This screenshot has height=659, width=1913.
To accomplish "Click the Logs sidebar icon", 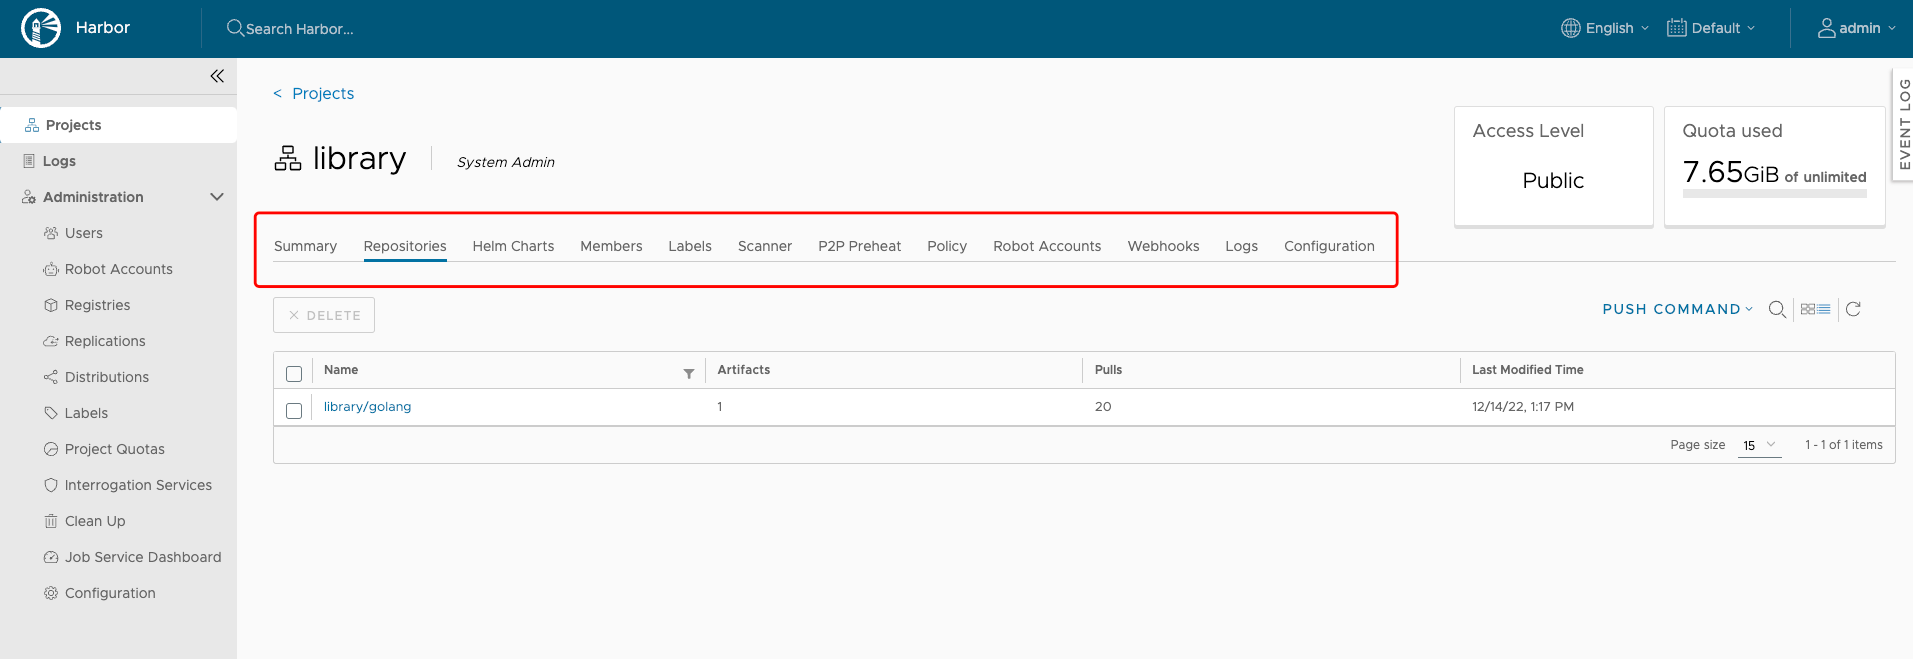I will pos(29,161).
